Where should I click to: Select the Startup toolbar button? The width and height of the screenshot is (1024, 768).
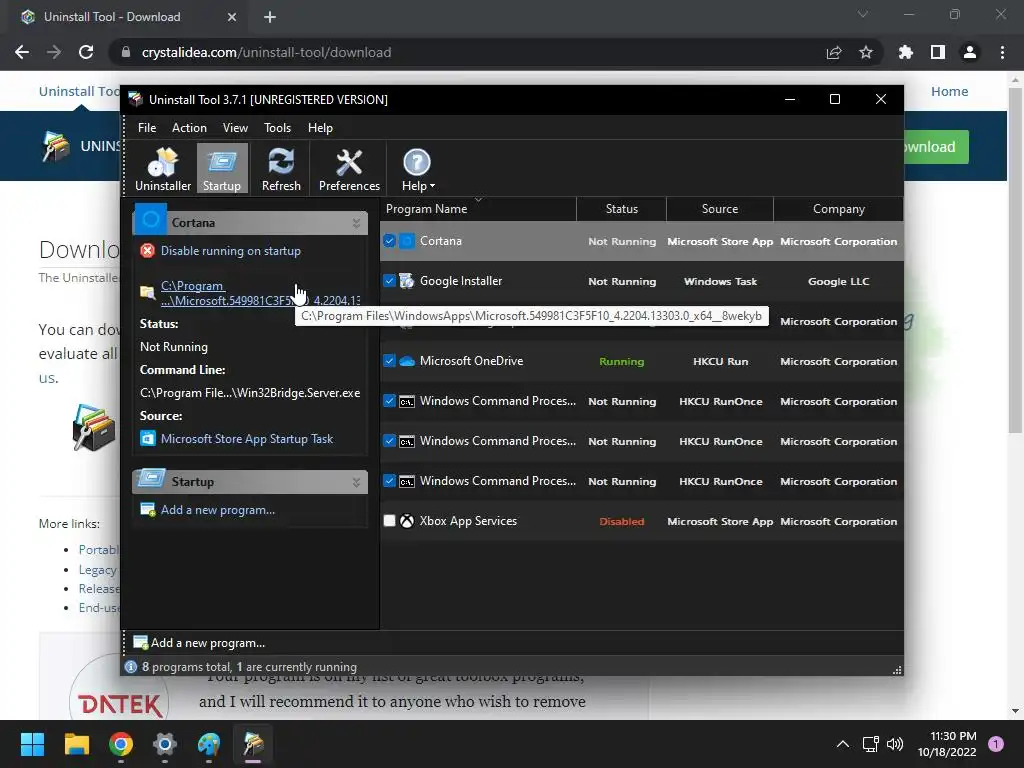(x=222, y=169)
